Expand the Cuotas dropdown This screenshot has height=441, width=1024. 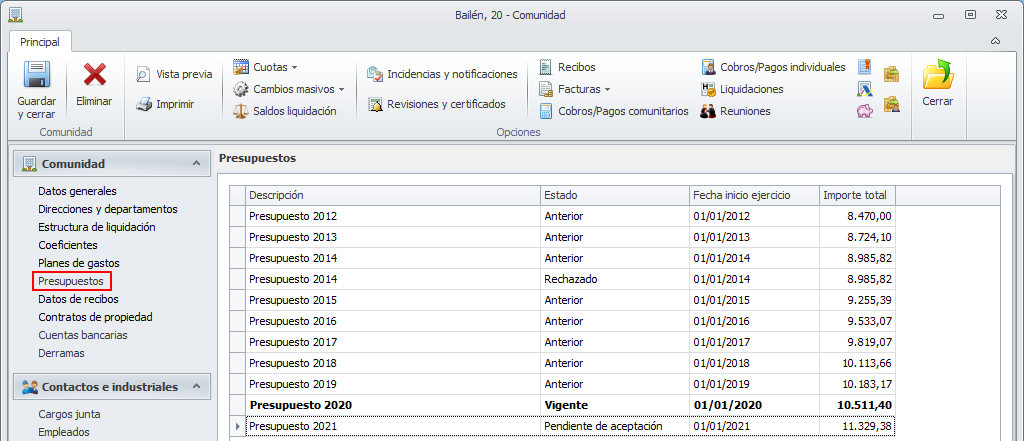pyautogui.click(x=266, y=67)
